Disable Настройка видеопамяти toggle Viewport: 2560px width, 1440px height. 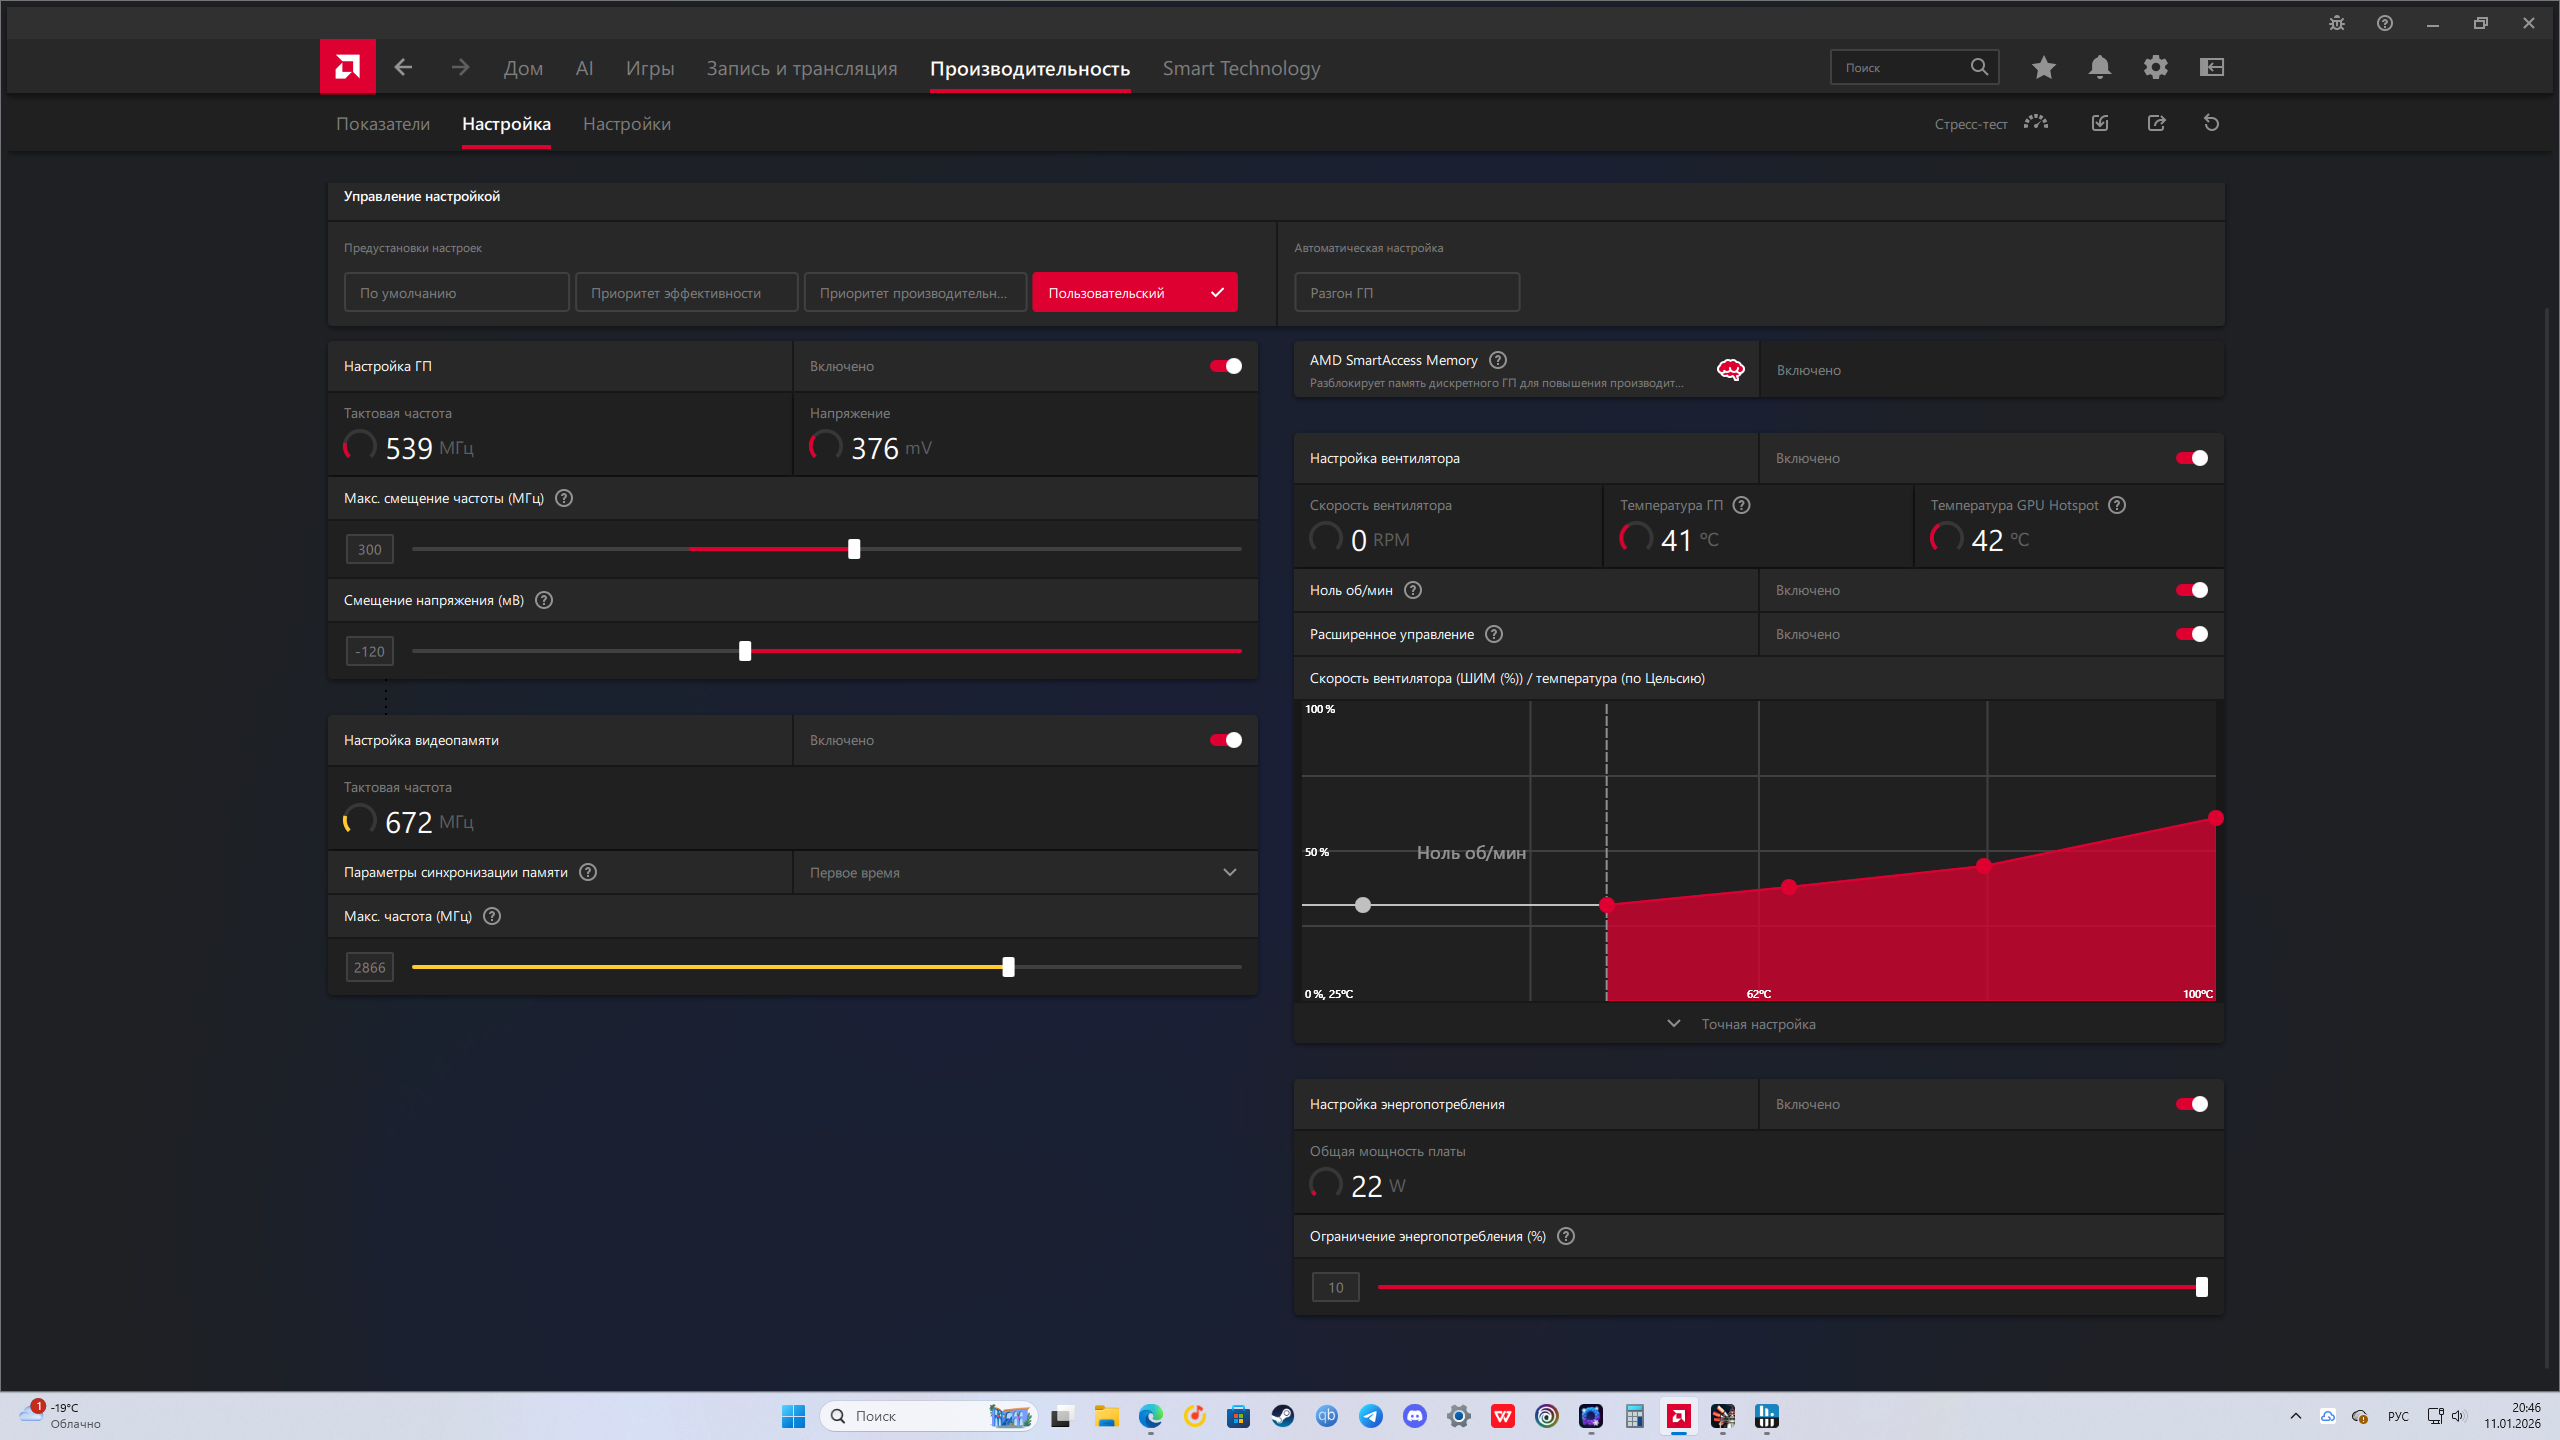coord(1225,740)
